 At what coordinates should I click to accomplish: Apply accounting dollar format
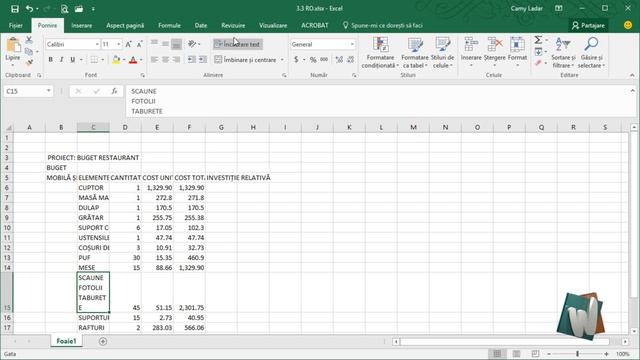click(296, 60)
